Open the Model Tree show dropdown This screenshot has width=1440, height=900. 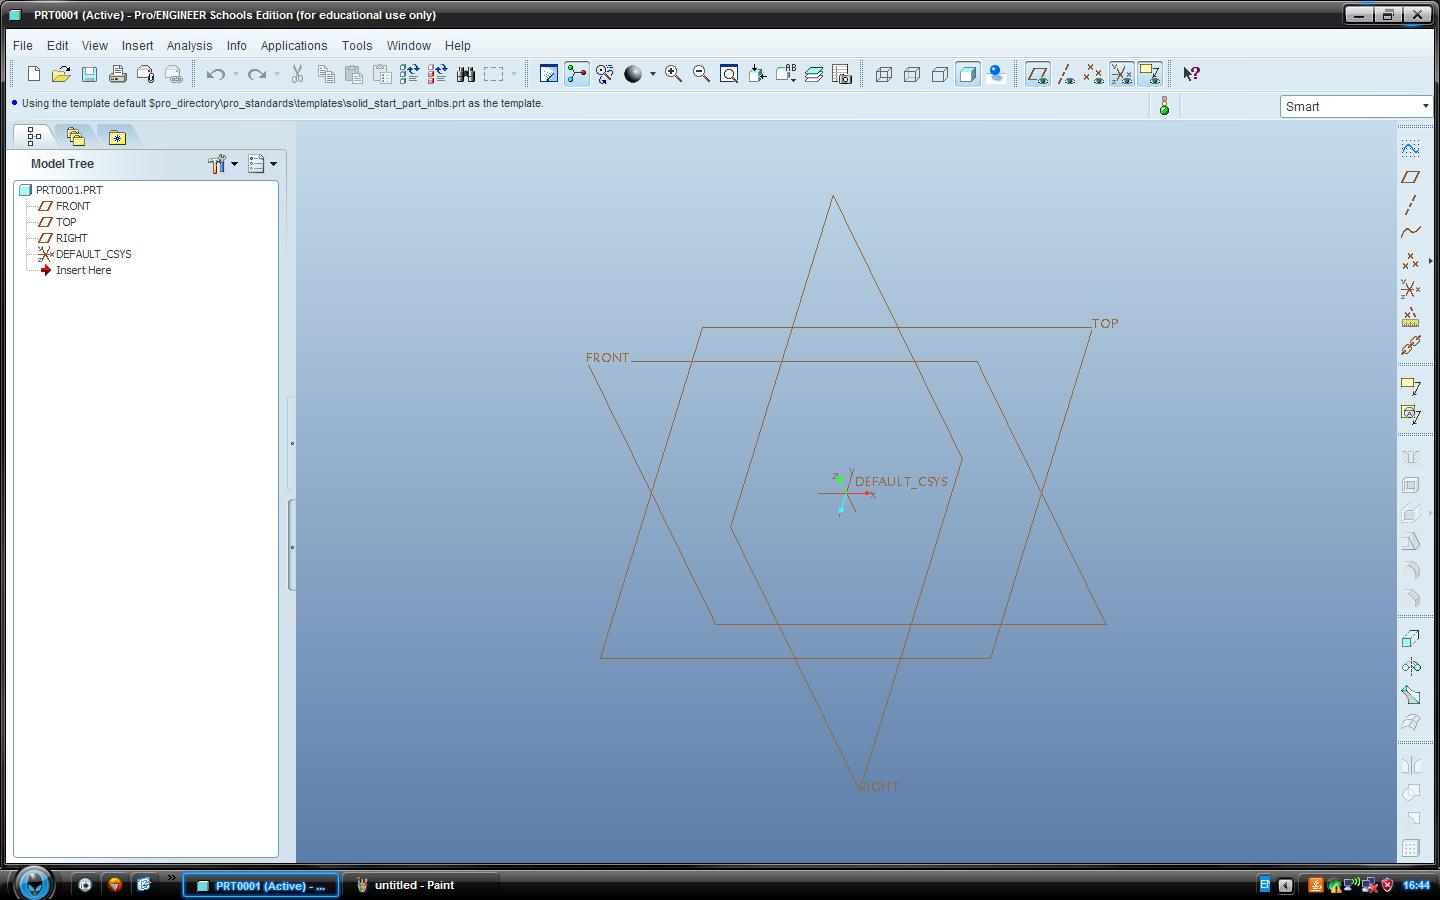[262, 164]
